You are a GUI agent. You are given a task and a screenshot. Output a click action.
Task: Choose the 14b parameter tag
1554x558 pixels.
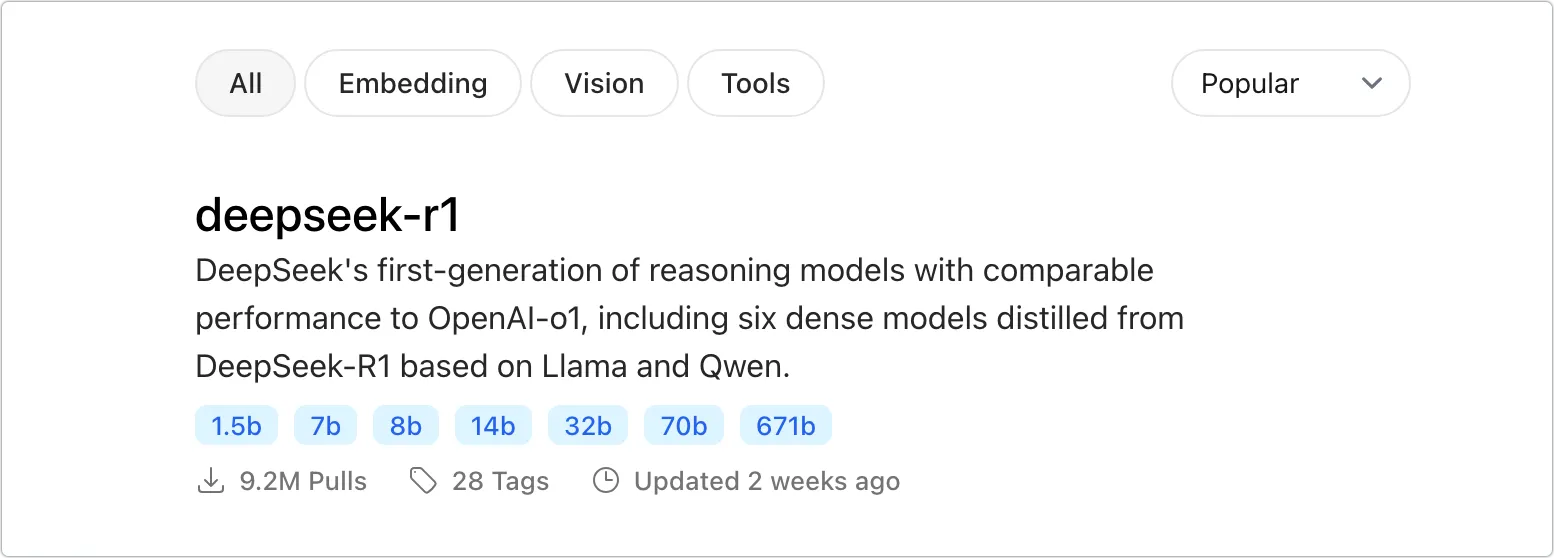(493, 426)
